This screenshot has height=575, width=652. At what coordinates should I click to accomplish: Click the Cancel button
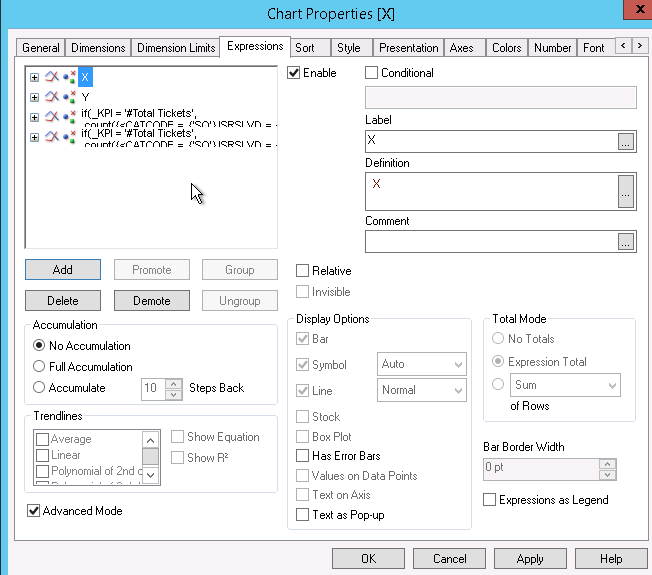[x=449, y=558]
